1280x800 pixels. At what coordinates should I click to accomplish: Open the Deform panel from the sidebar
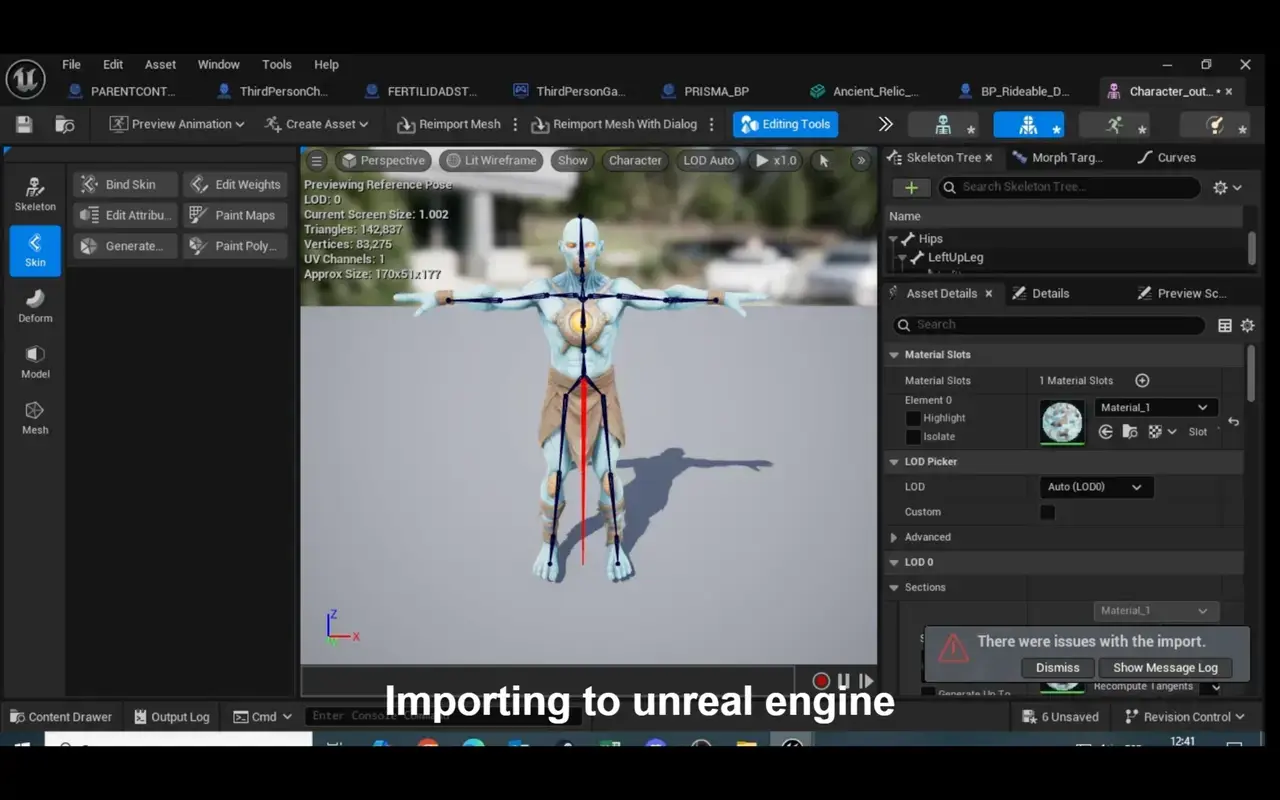point(35,304)
